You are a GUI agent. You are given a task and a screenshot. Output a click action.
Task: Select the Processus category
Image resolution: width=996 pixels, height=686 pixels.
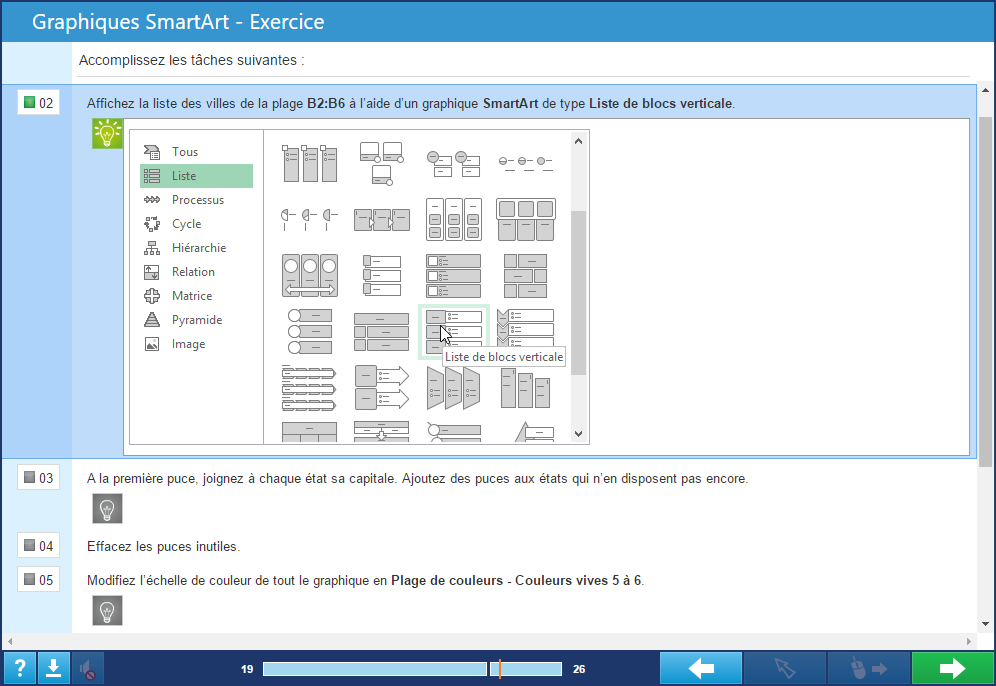pos(196,200)
